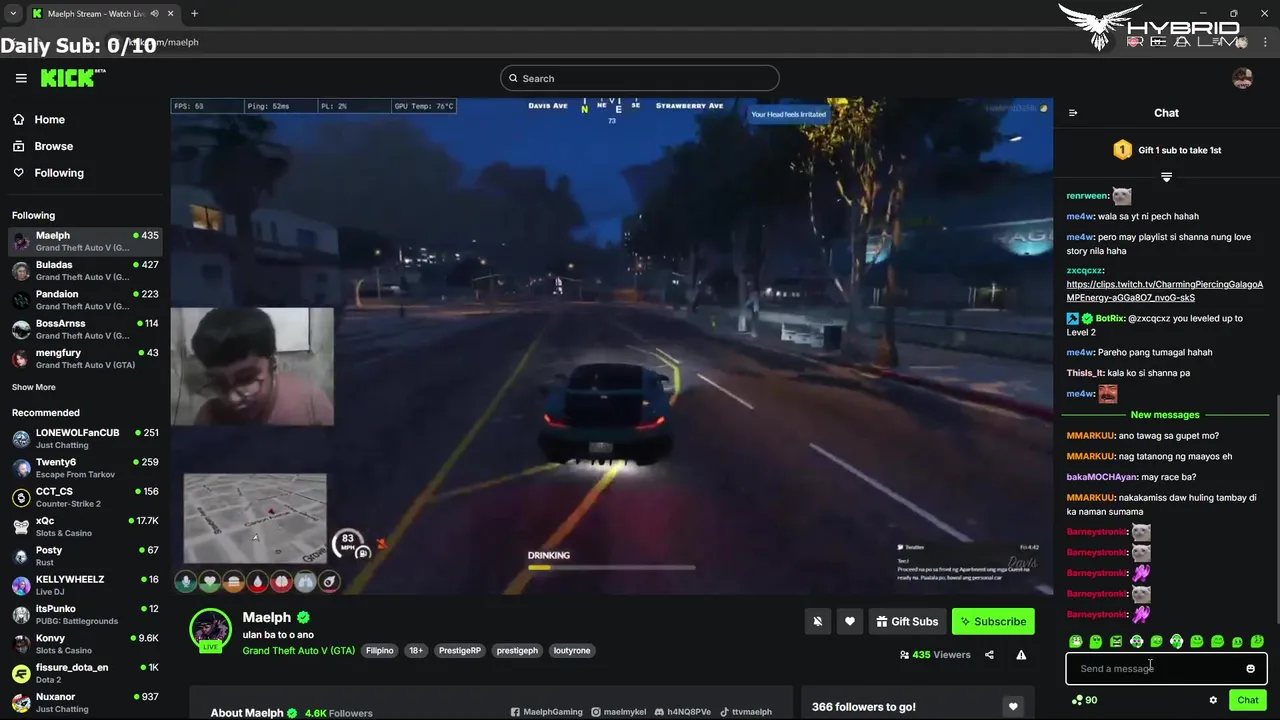Open browser tab list dropdown
1280x720 pixels.
(x=13, y=14)
